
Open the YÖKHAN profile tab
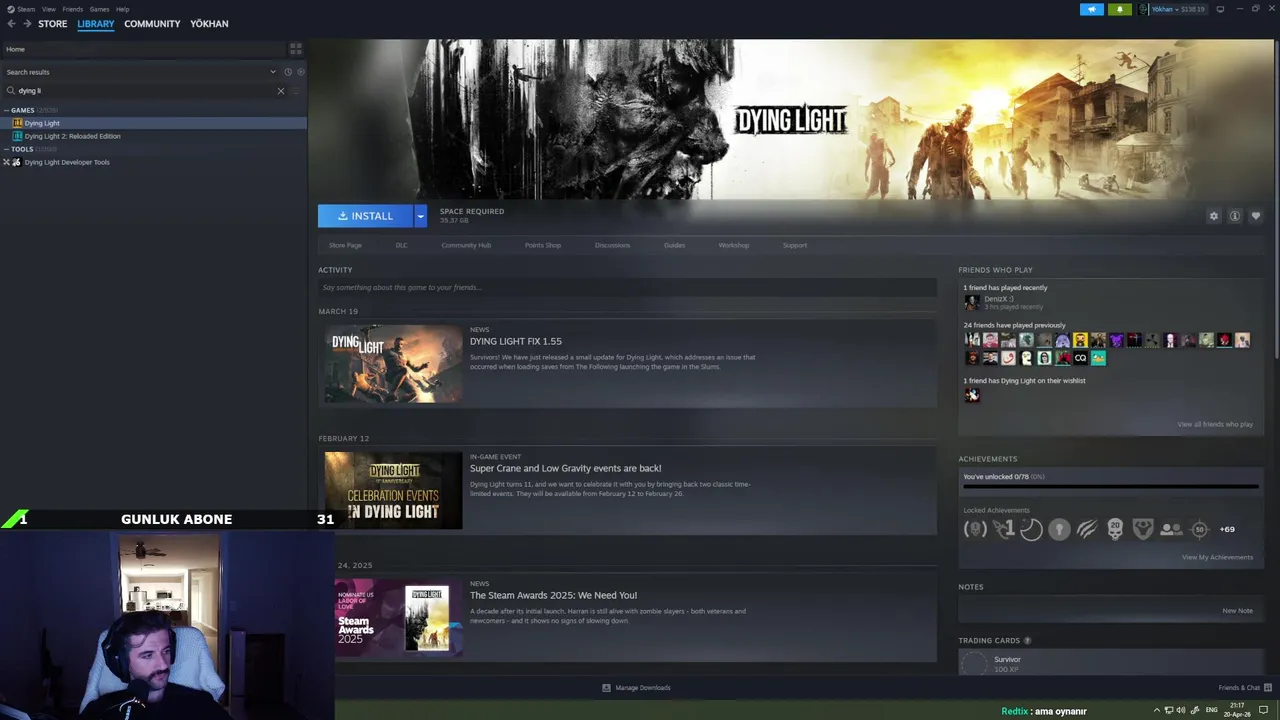[209, 24]
